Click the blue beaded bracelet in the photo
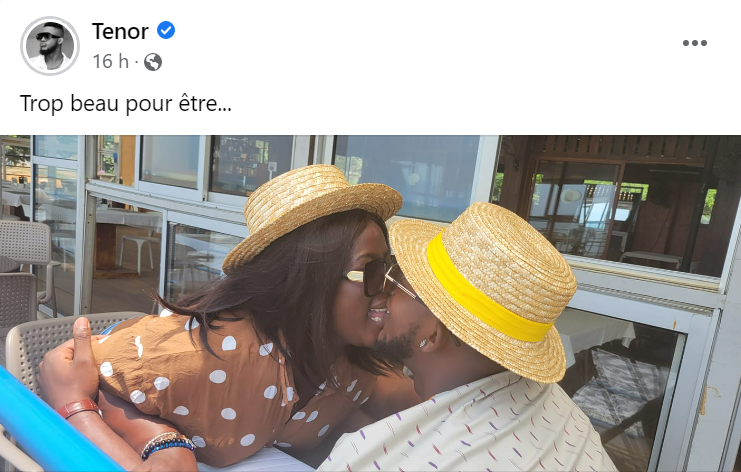741x472 pixels. [168, 446]
